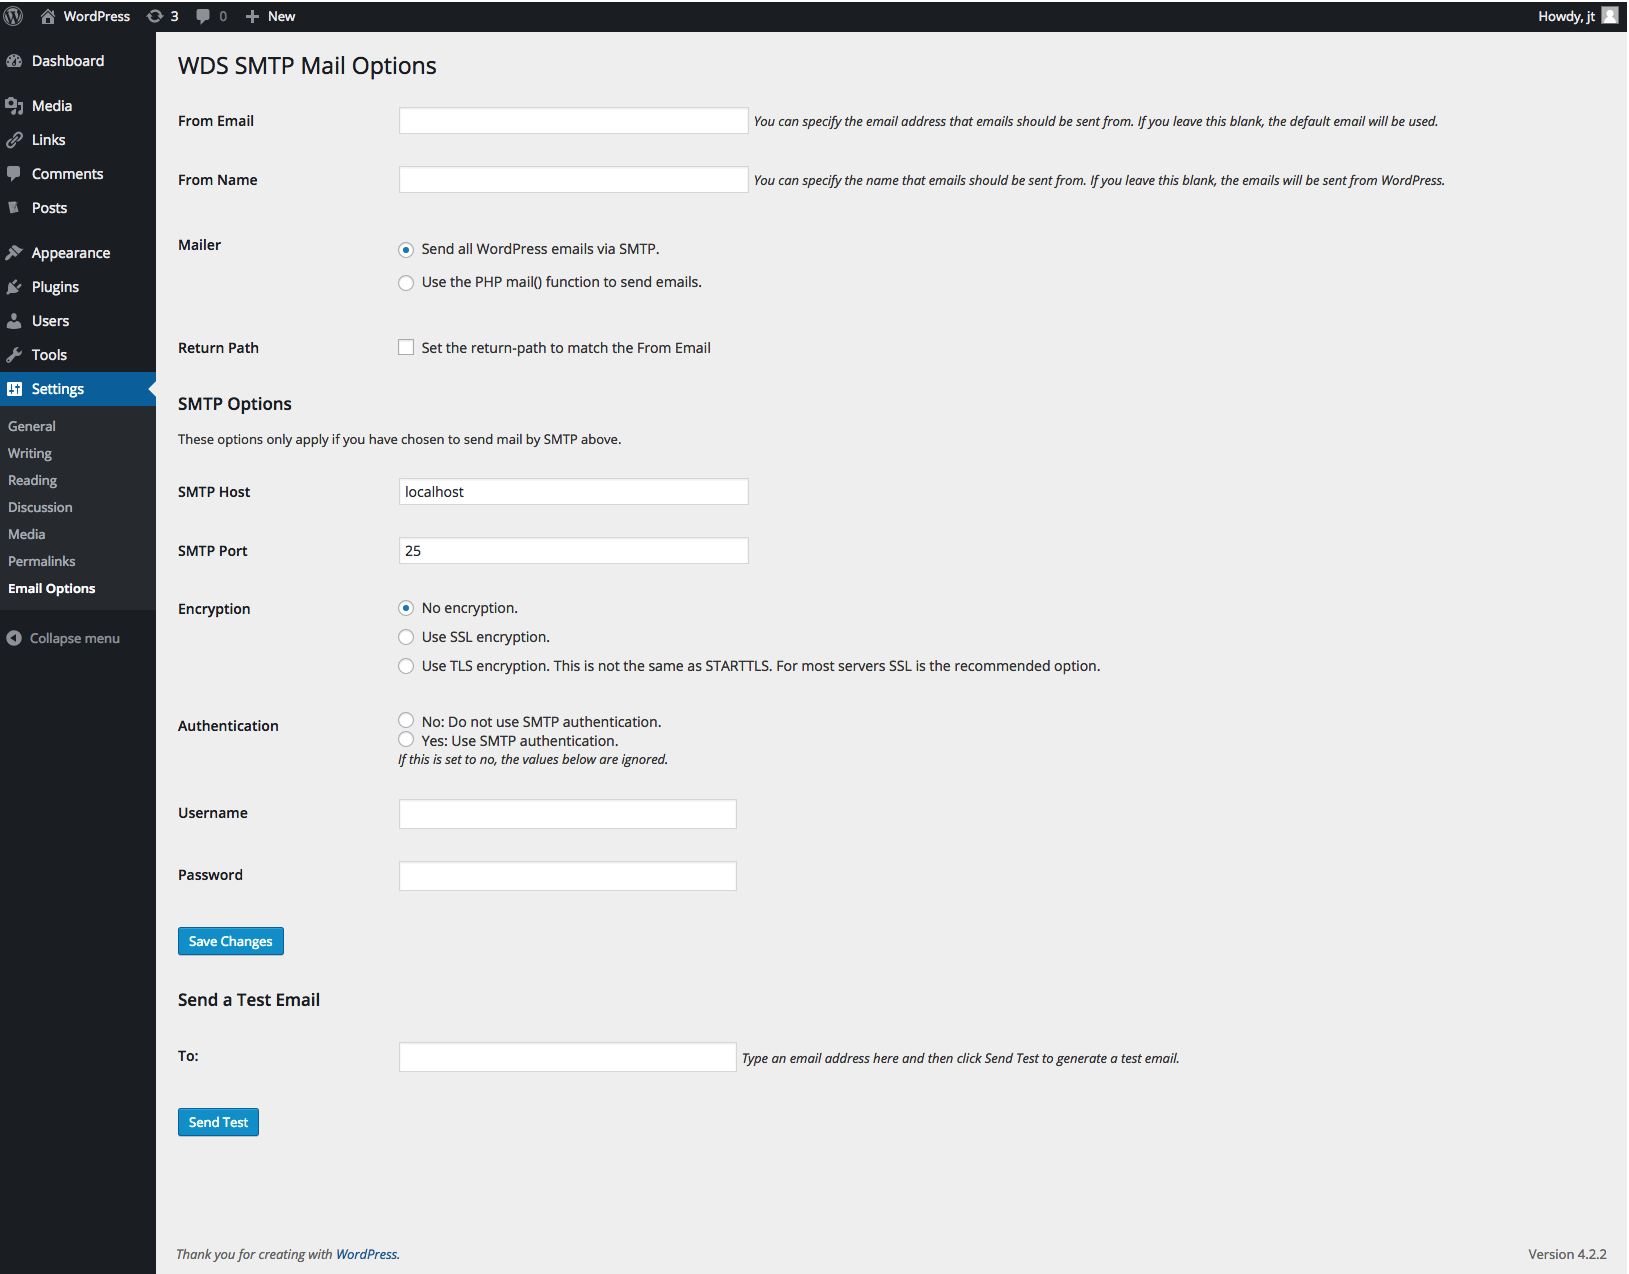Open the updates icon showing 3

[155, 16]
